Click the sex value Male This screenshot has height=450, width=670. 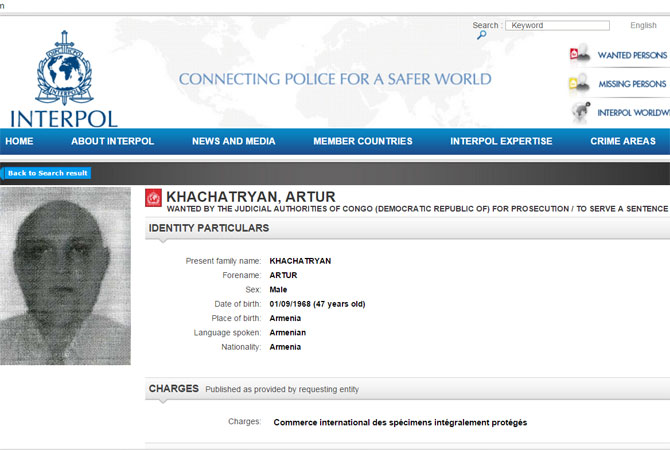pos(278,289)
